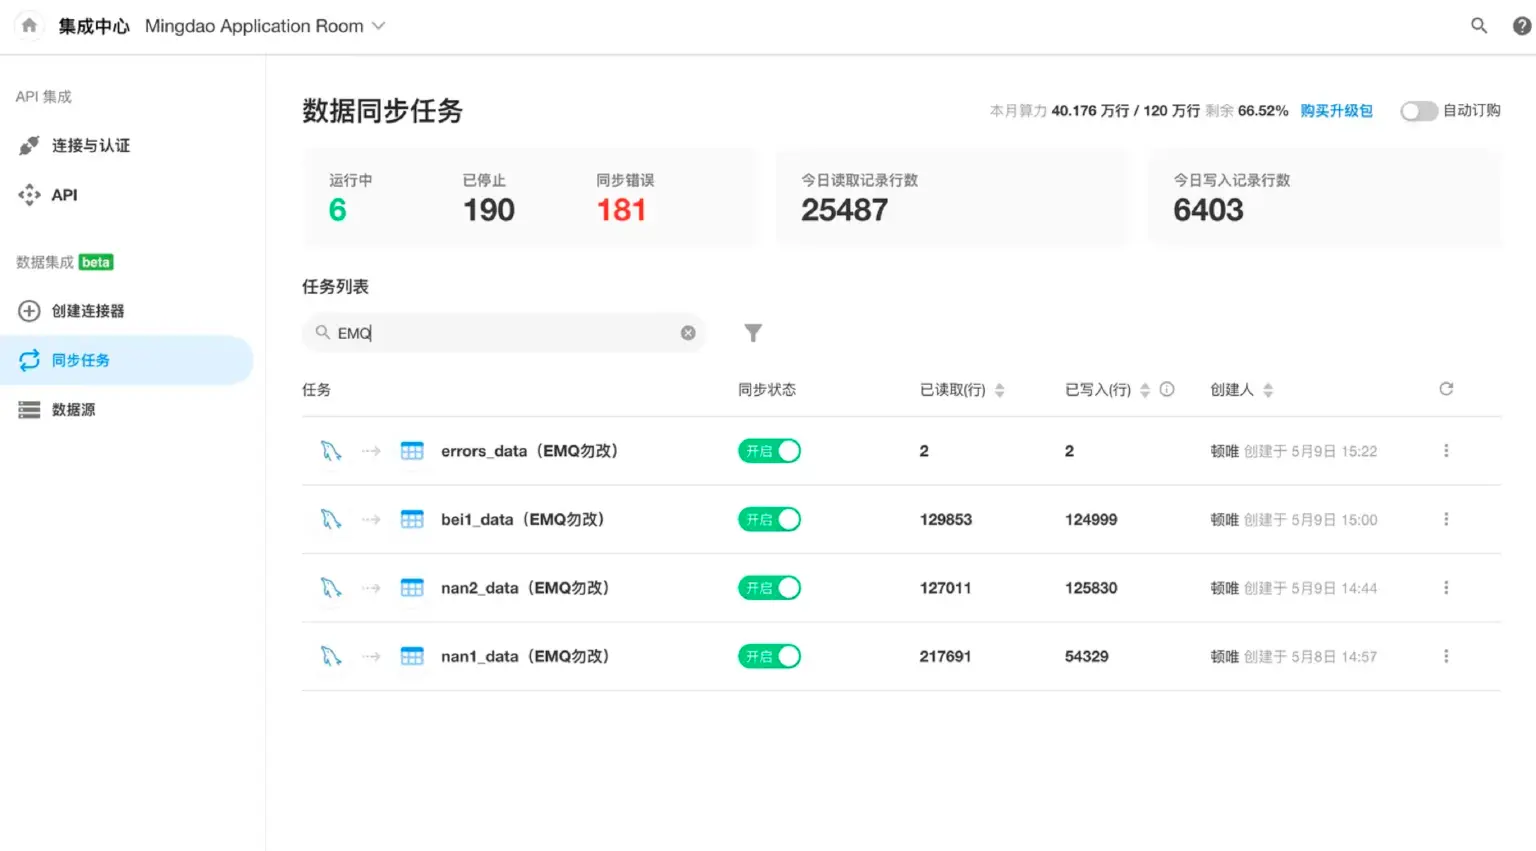Refresh the task list
The height and width of the screenshot is (851, 1536).
[x=1446, y=389]
